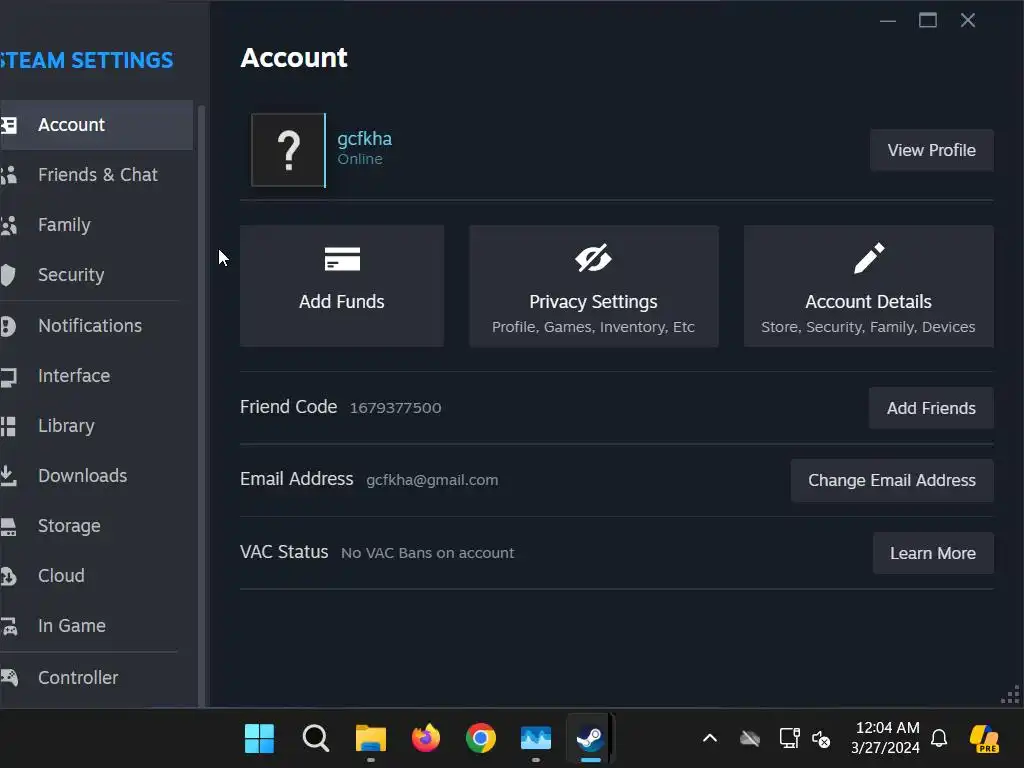
Task: Click friend code 1679377500
Action: pyautogui.click(x=396, y=408)
